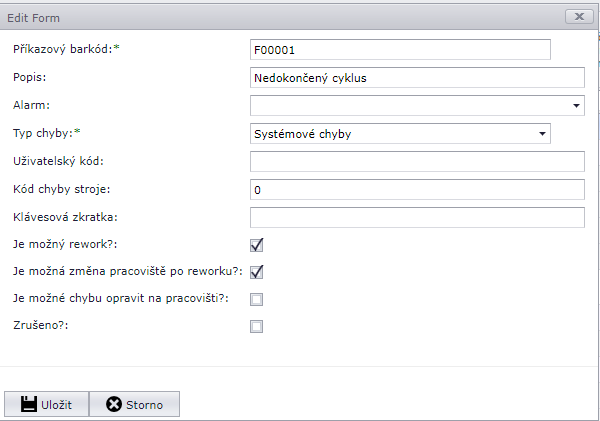Viewport: 600px width, 421px height.
Task: Uncheck the 'Je možný rework?' checkbox
Action: click(257, 244)
